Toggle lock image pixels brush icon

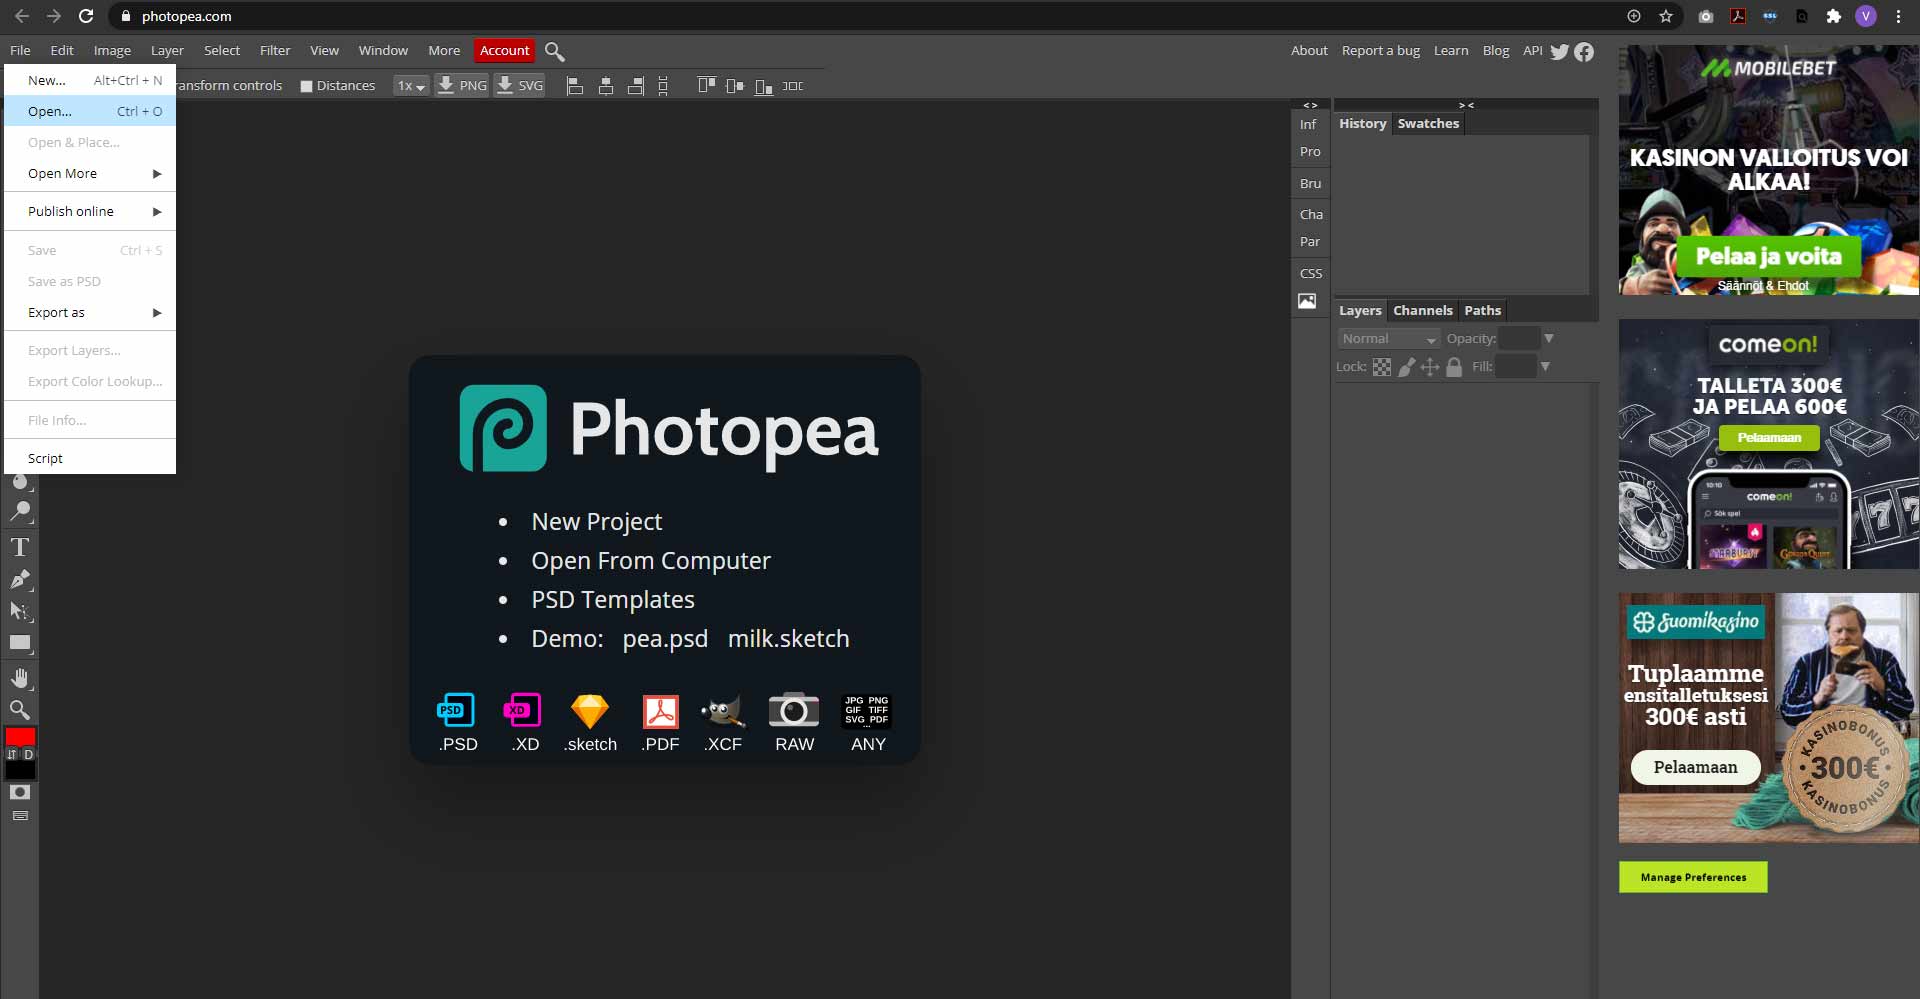pyautogui.click(x=1406, y=367)
